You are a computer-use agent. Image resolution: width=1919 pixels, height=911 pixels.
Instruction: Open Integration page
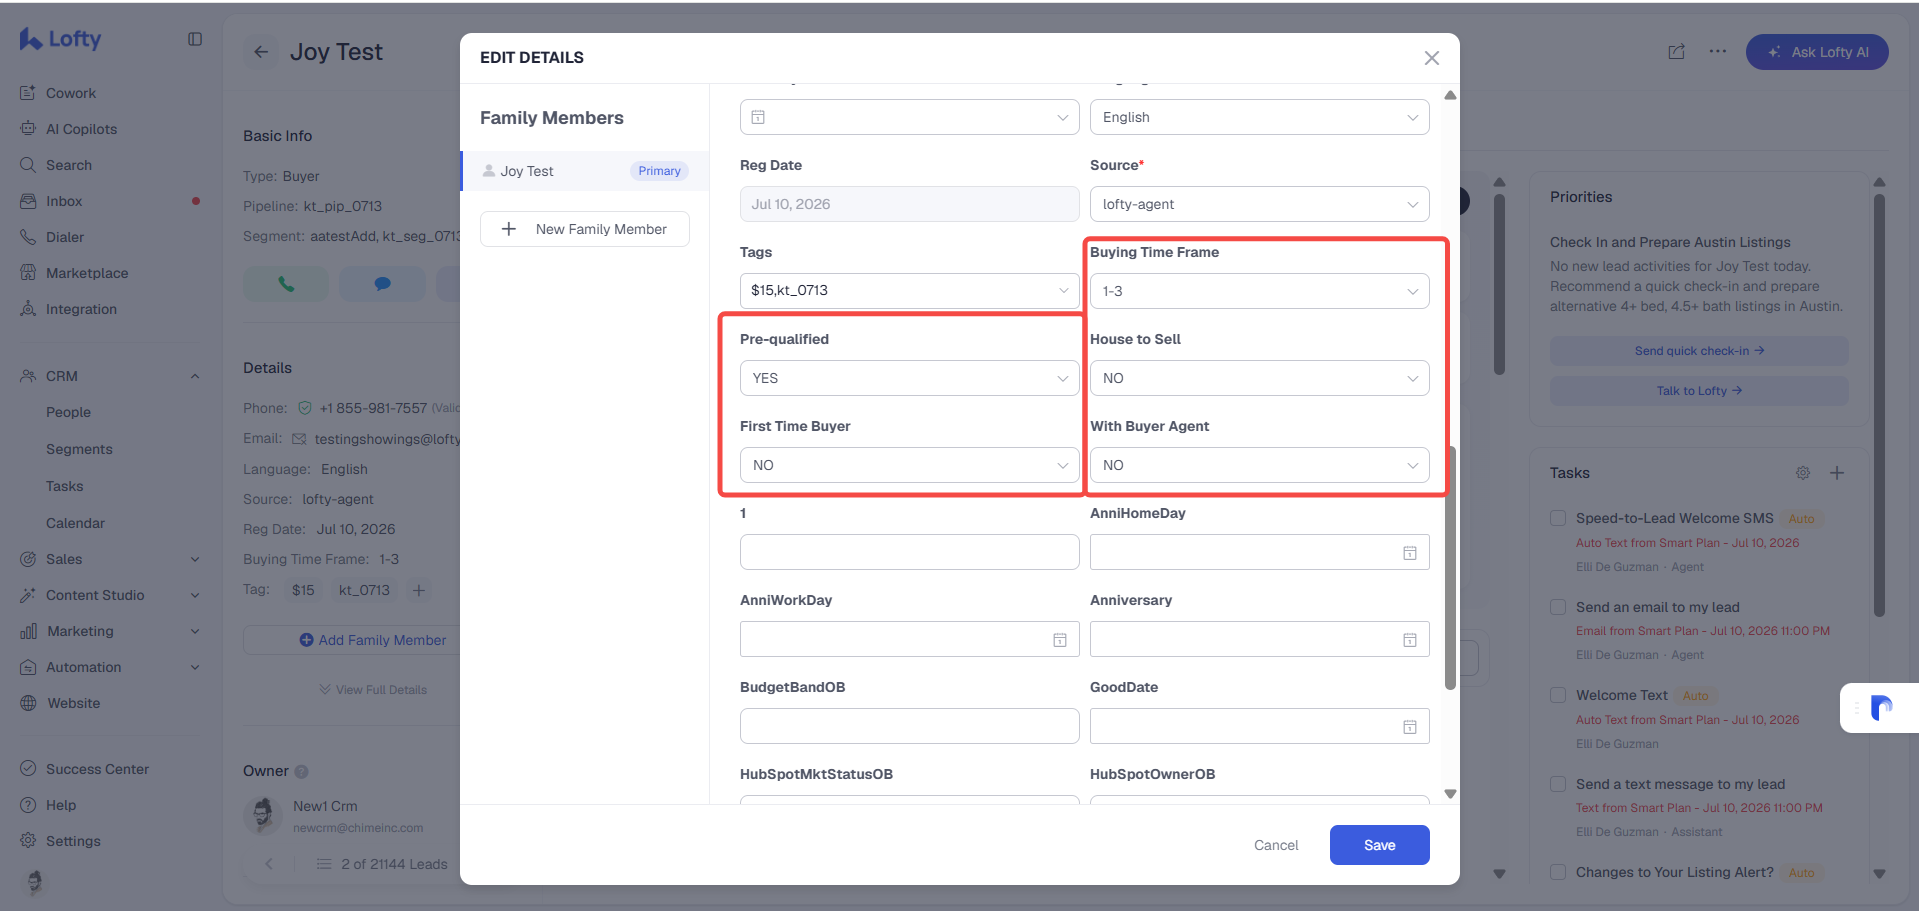pyautogui.click(x=81, y=309)
